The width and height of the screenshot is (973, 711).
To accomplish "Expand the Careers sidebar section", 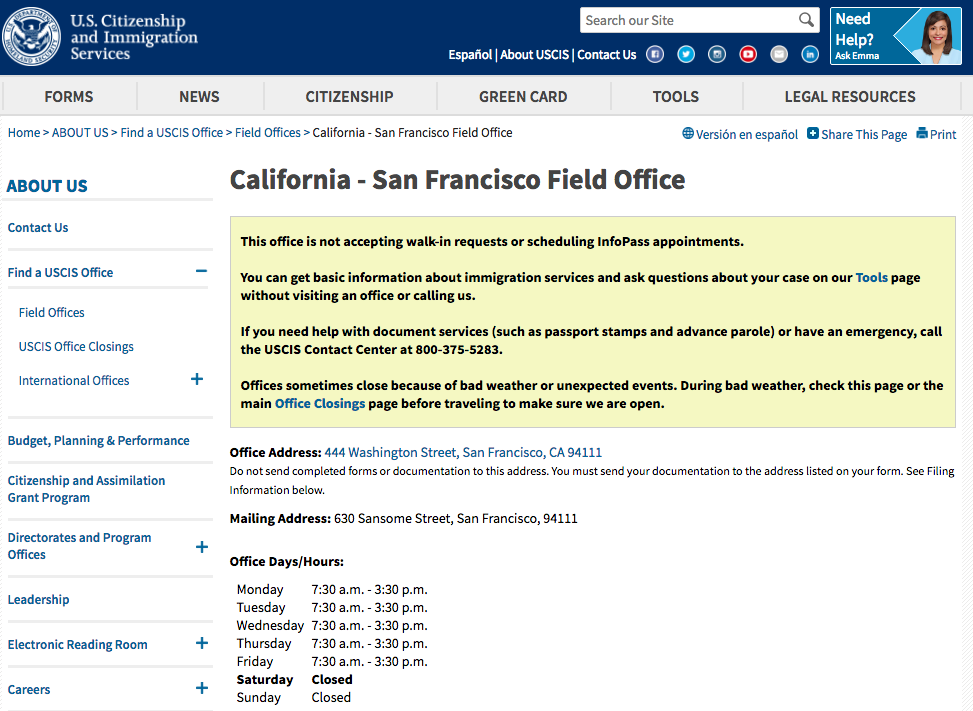I will [201, 689].
